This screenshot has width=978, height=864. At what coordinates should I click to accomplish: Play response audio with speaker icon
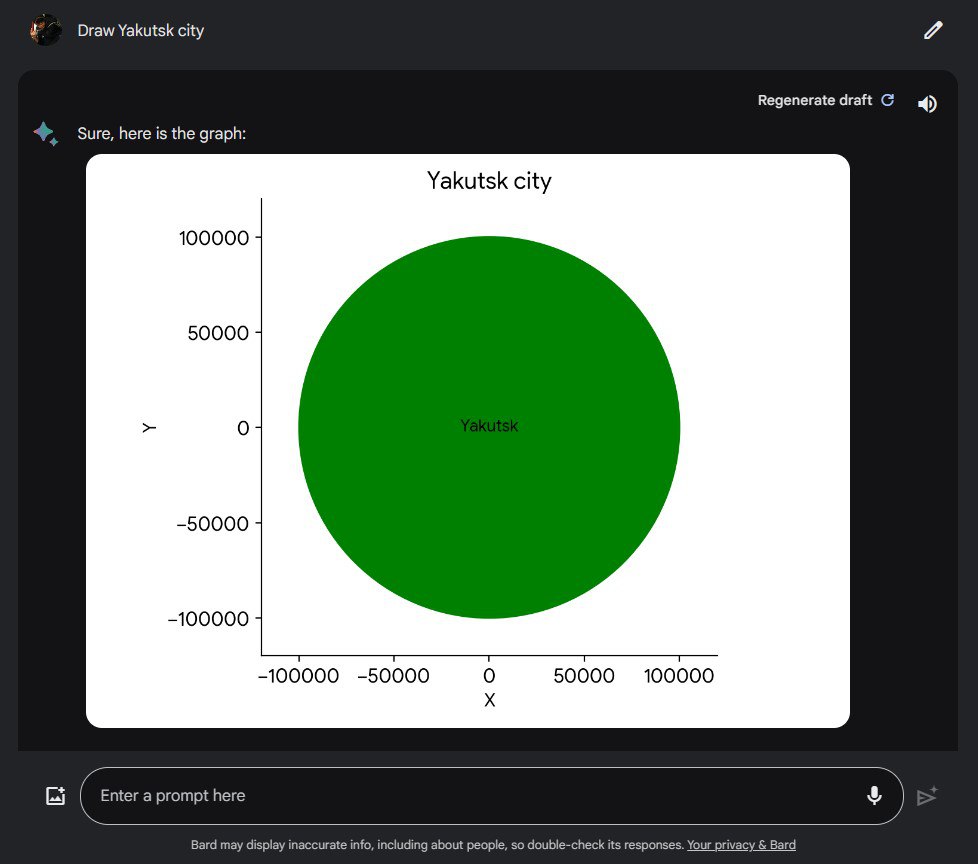[x=927, y=104]
